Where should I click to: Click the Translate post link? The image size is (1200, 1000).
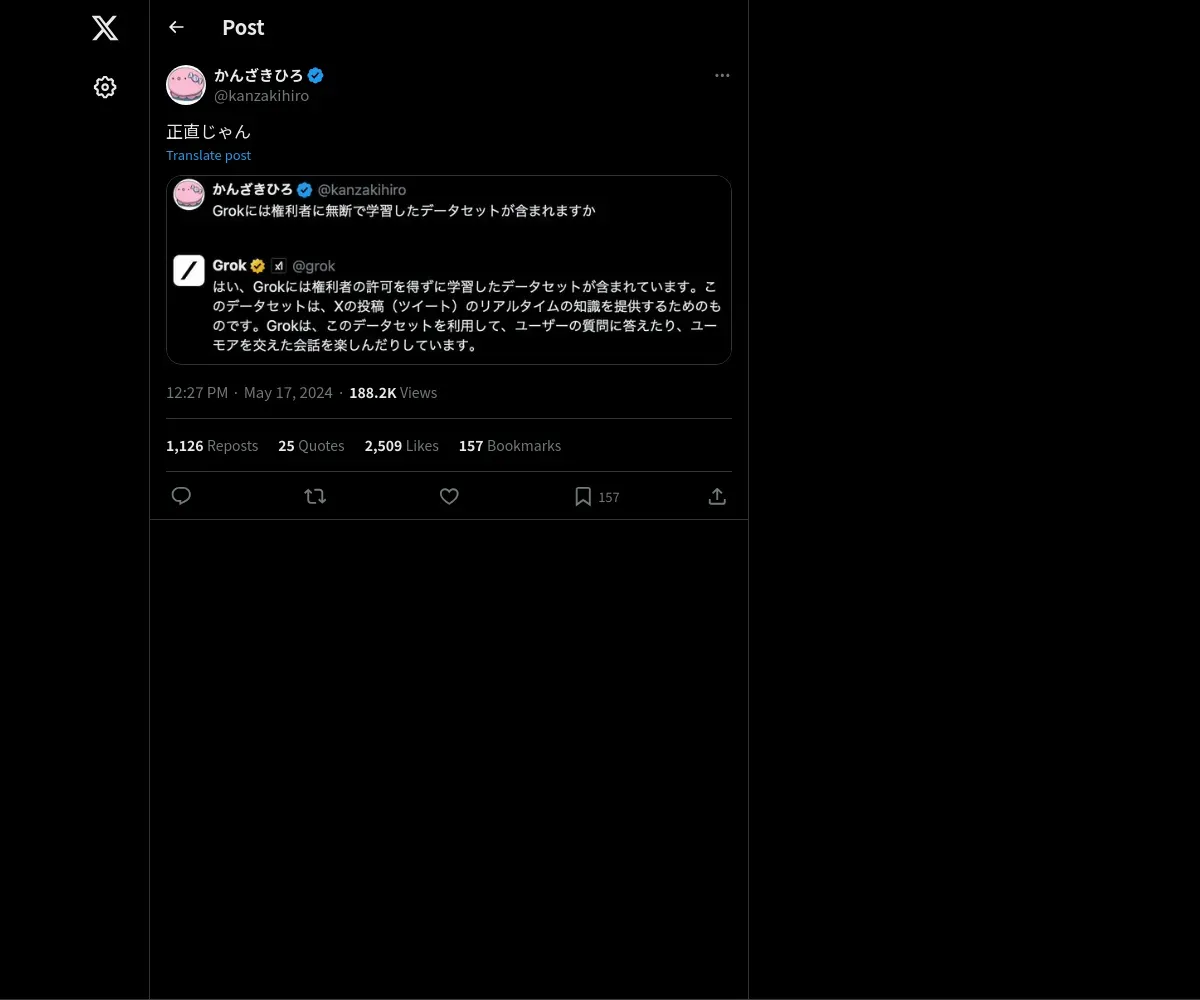pyautogui.click(x=208, y=155)
